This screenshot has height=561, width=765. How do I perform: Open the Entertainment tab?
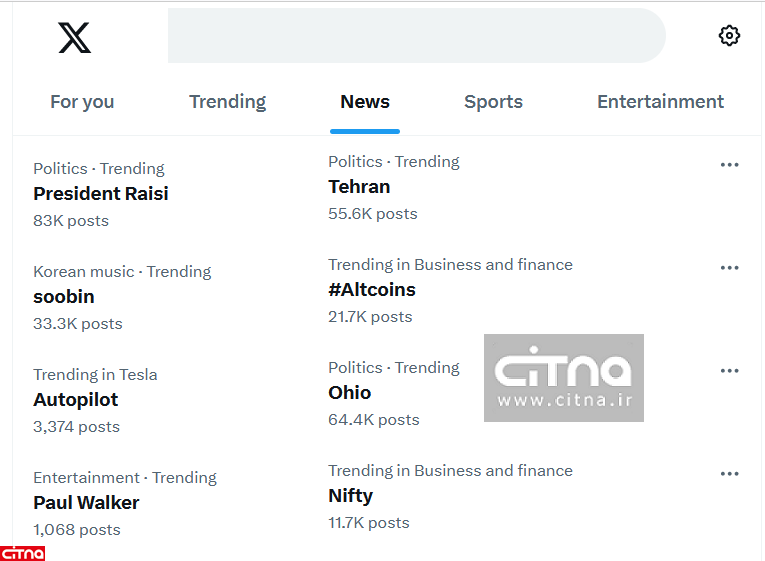point(660,102)
